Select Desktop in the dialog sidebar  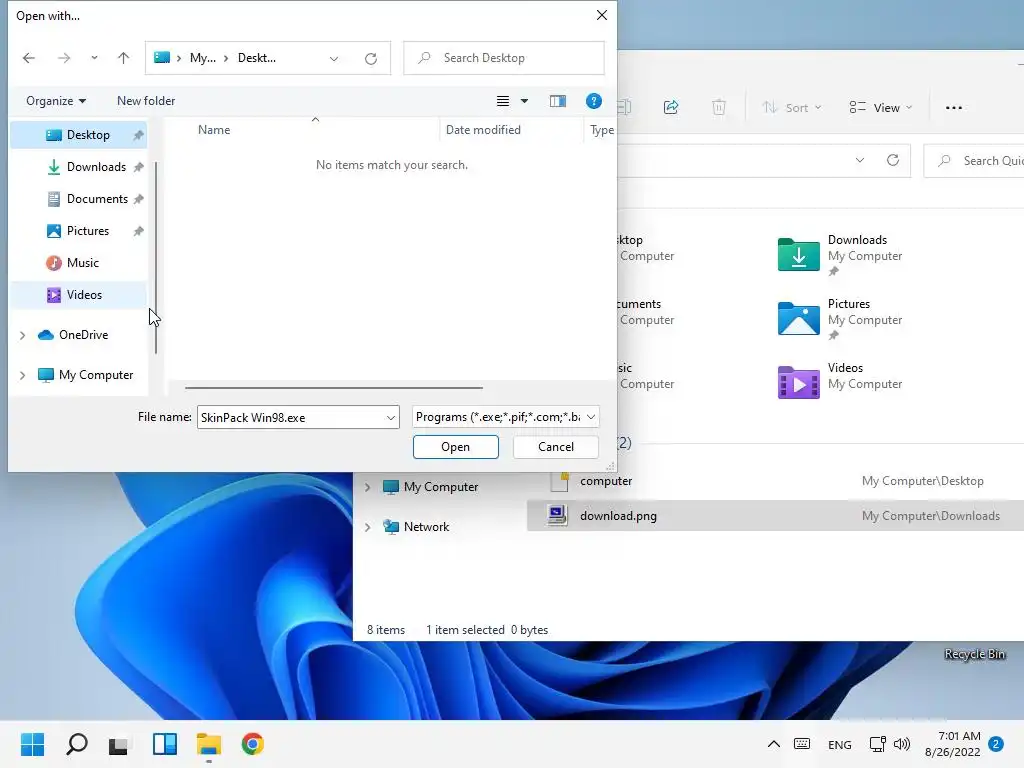[78, 135]
